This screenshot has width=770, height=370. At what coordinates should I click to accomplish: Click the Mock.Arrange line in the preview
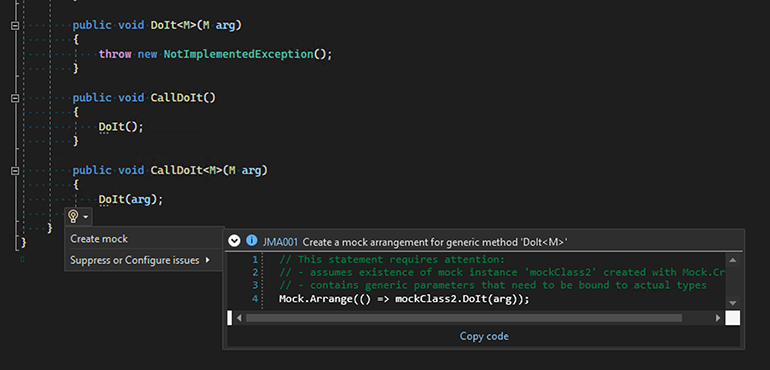[x=404, y=299]
